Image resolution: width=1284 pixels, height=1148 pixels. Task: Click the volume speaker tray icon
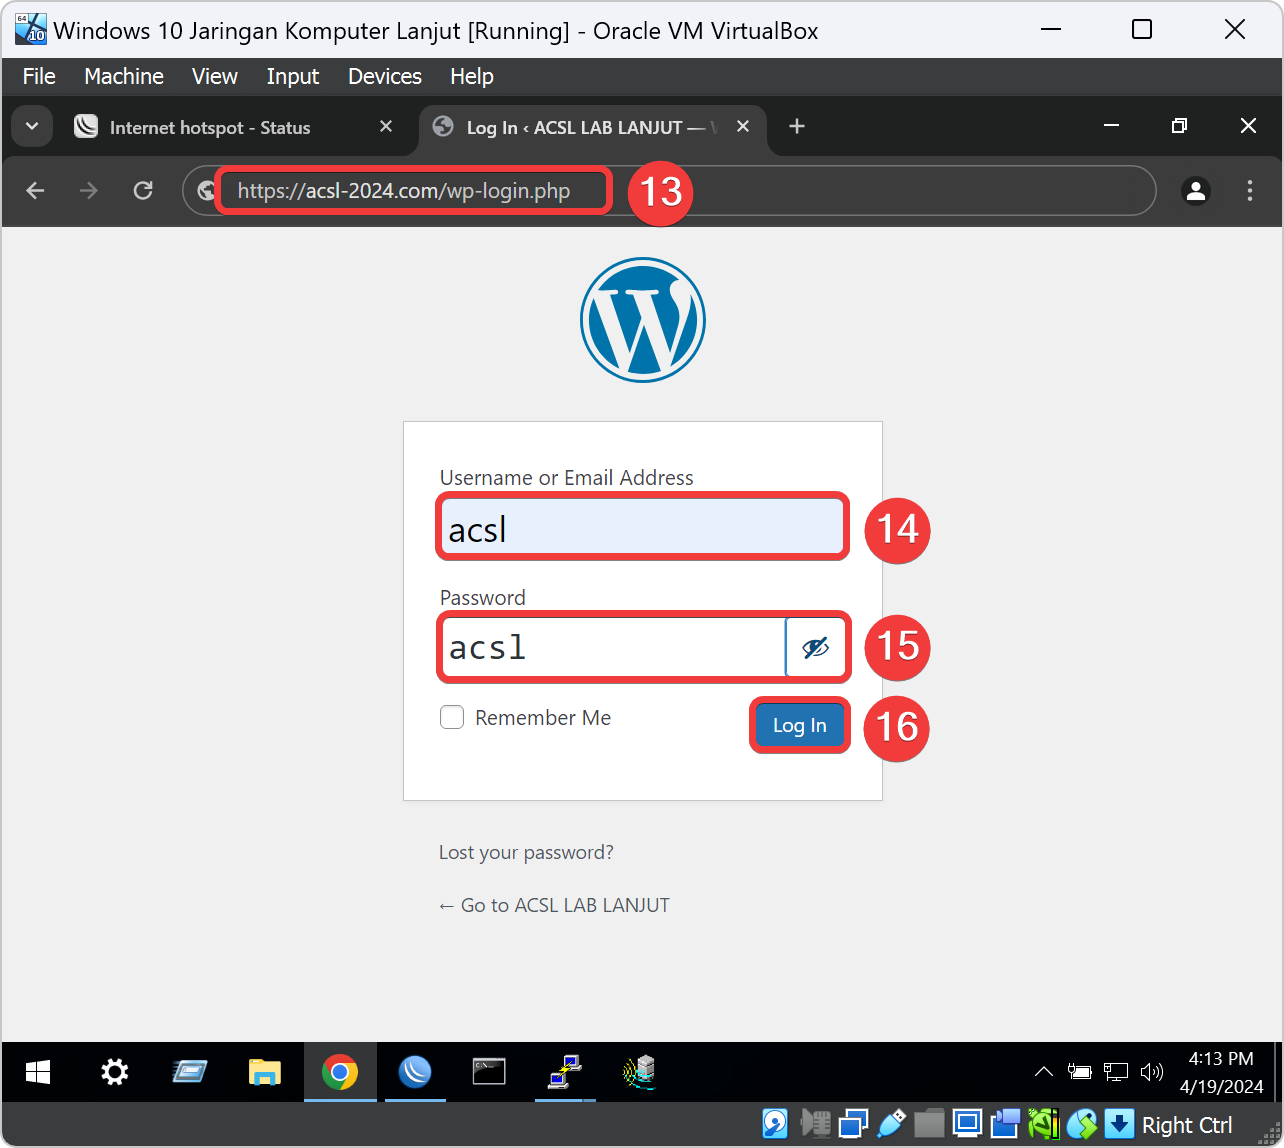pyautogui.click(x=1152, y=1072)
